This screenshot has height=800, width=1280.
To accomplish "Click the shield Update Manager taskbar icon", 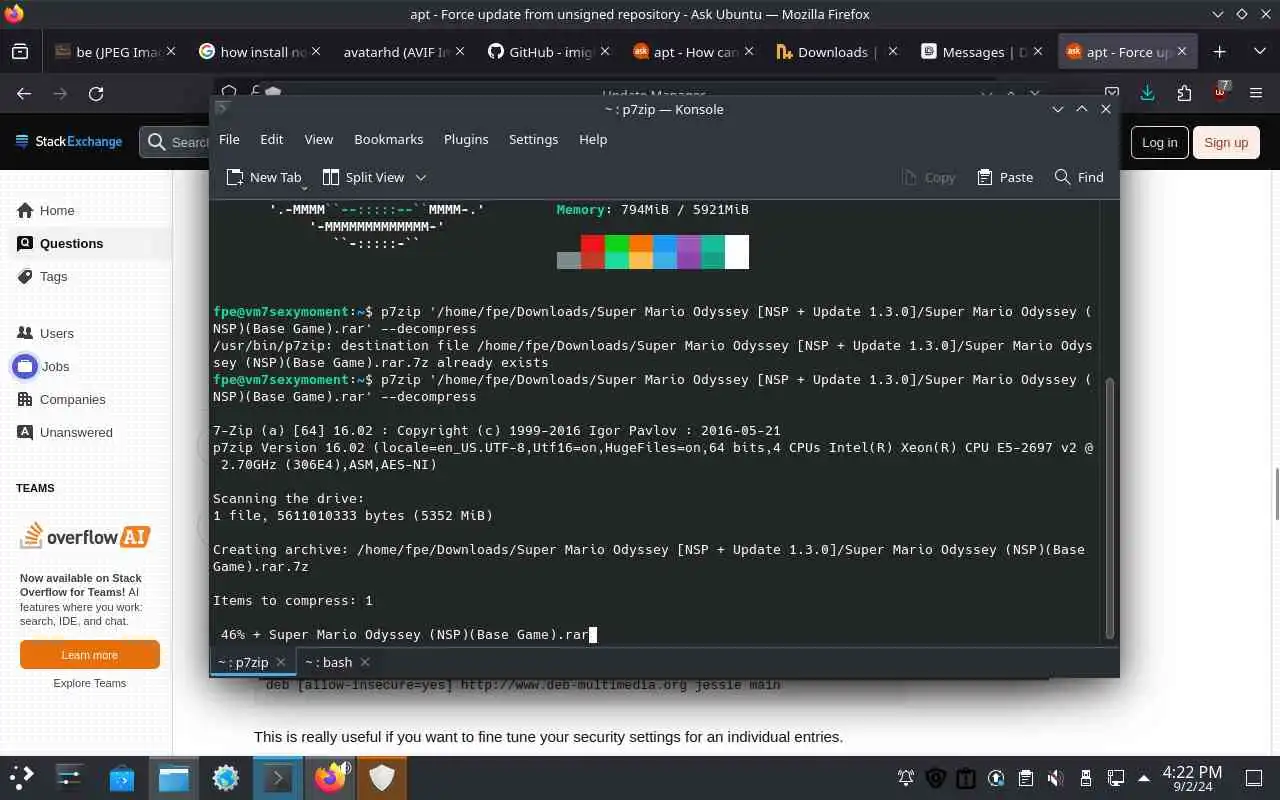I will coord(381,777).
